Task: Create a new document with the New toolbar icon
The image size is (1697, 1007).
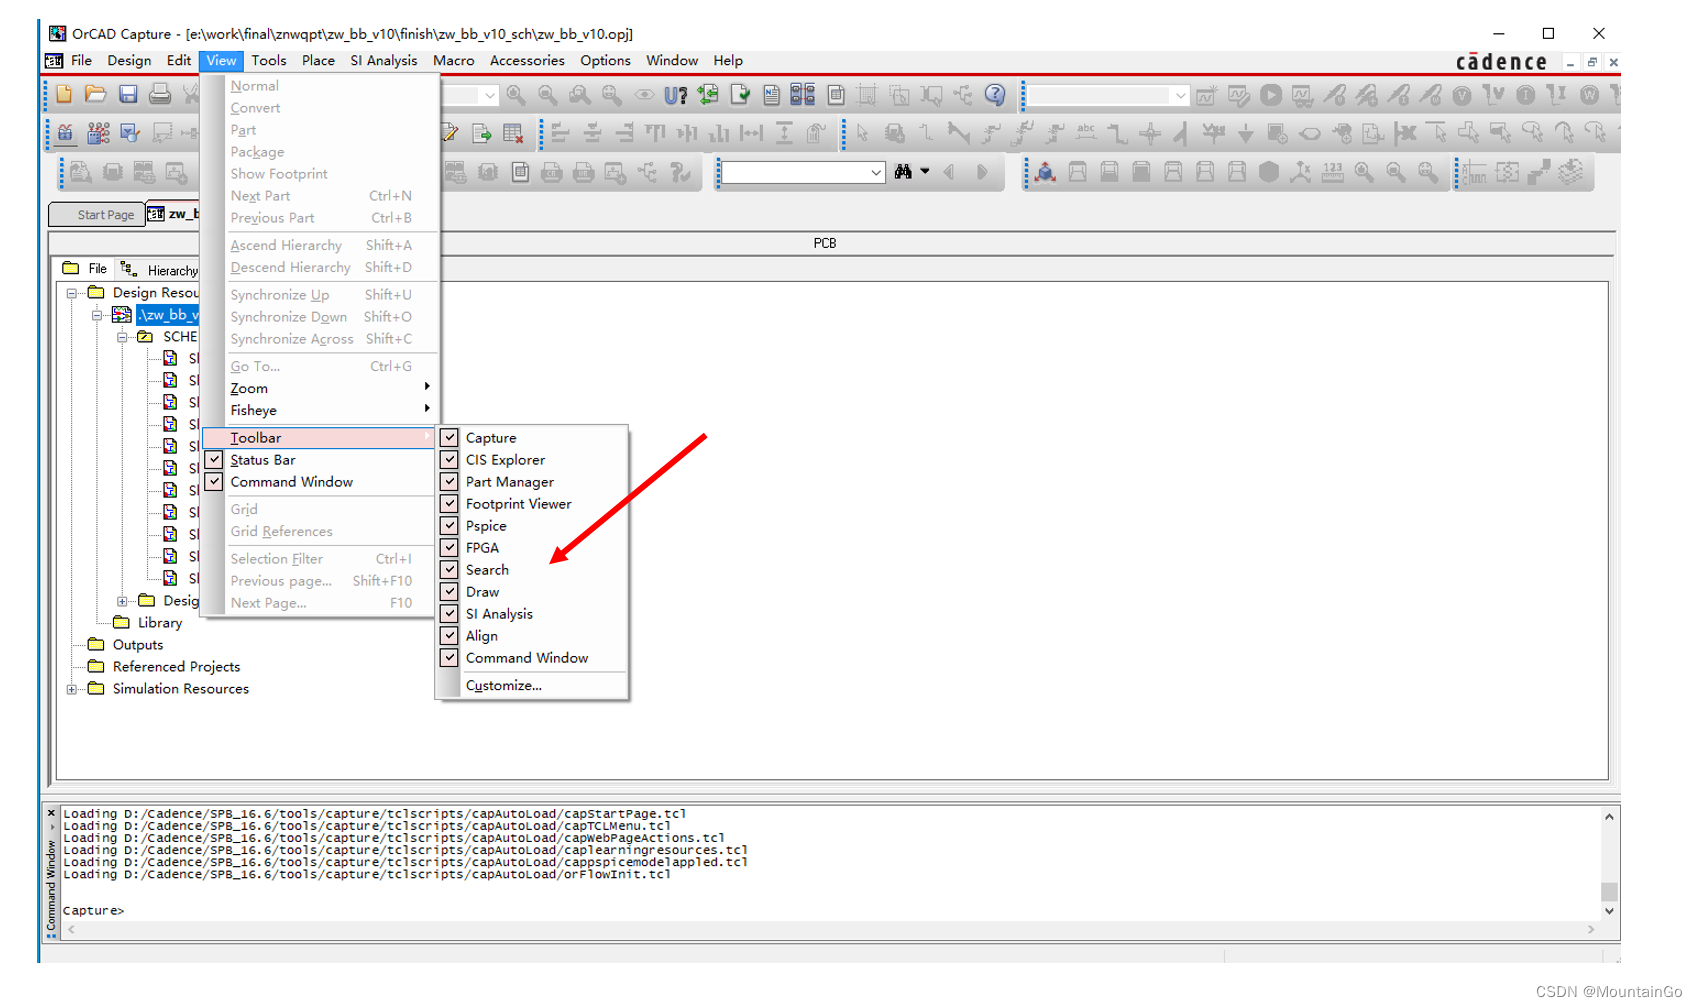Action: 63,94
